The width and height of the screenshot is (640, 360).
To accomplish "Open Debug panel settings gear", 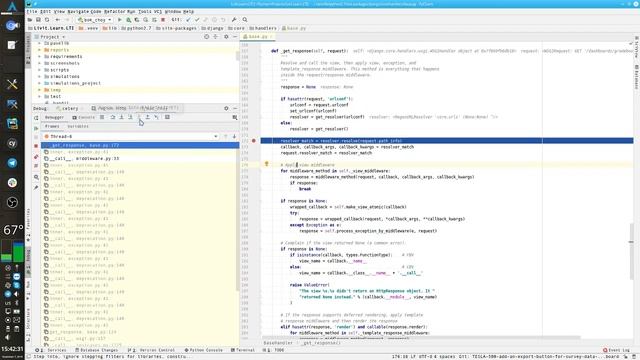I will pos(226,108).
